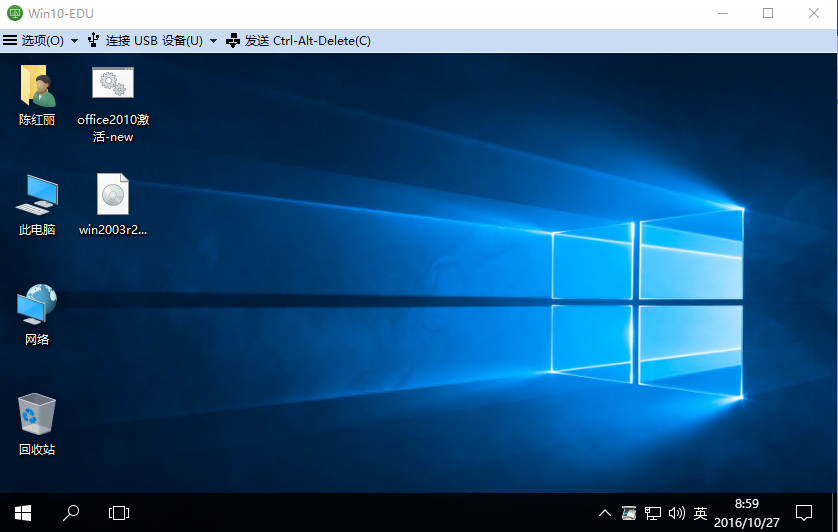Minimize the Win10-EDU window
This screenshot has width=838, height=532.
[x=723, y=13]
